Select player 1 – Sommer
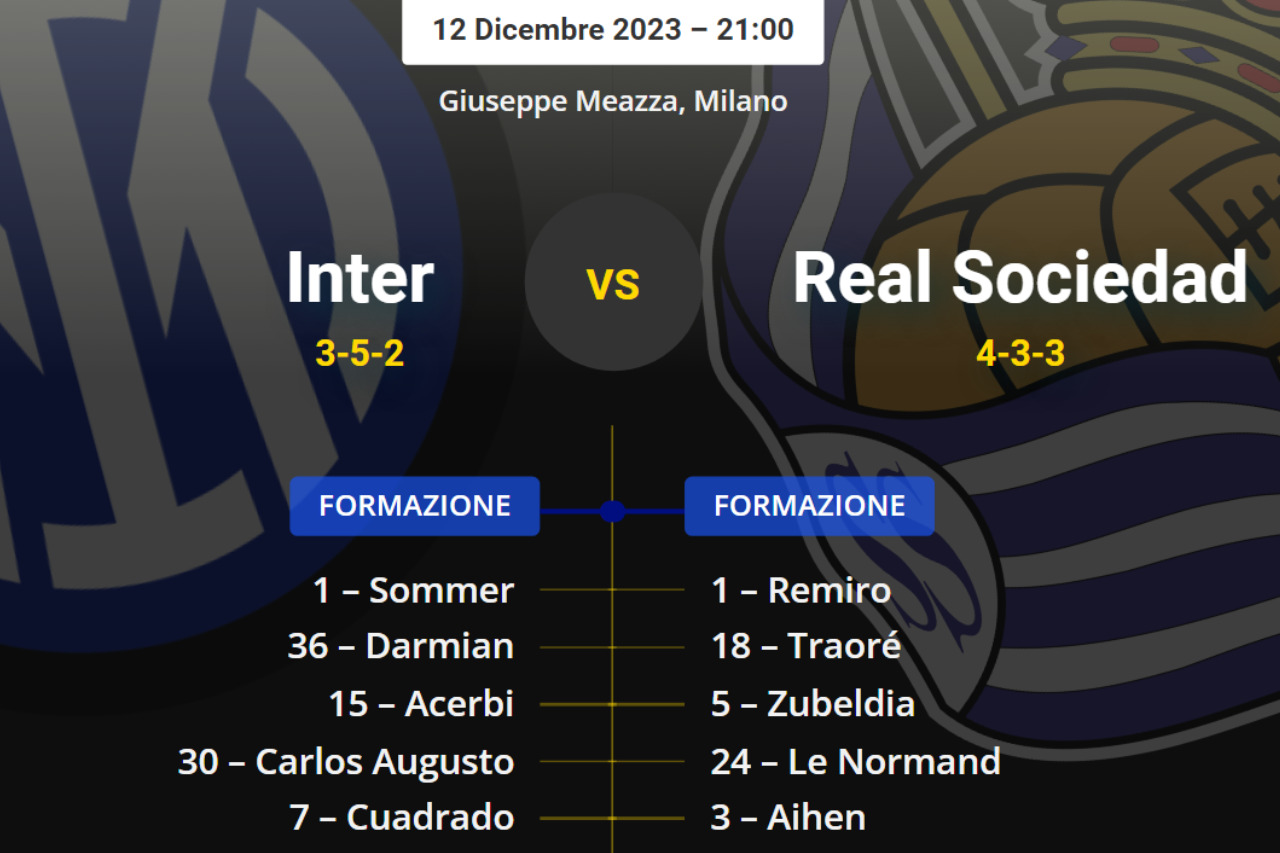This screenshot has width=1280, height=853. click(x=414, y=590)
